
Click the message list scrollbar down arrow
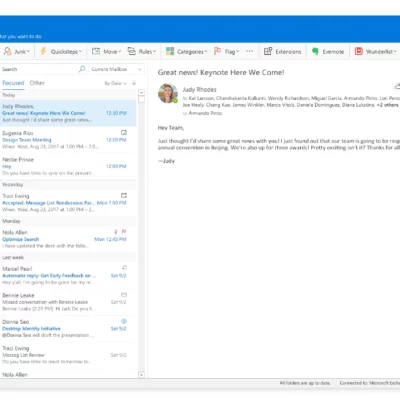[141, 375]
